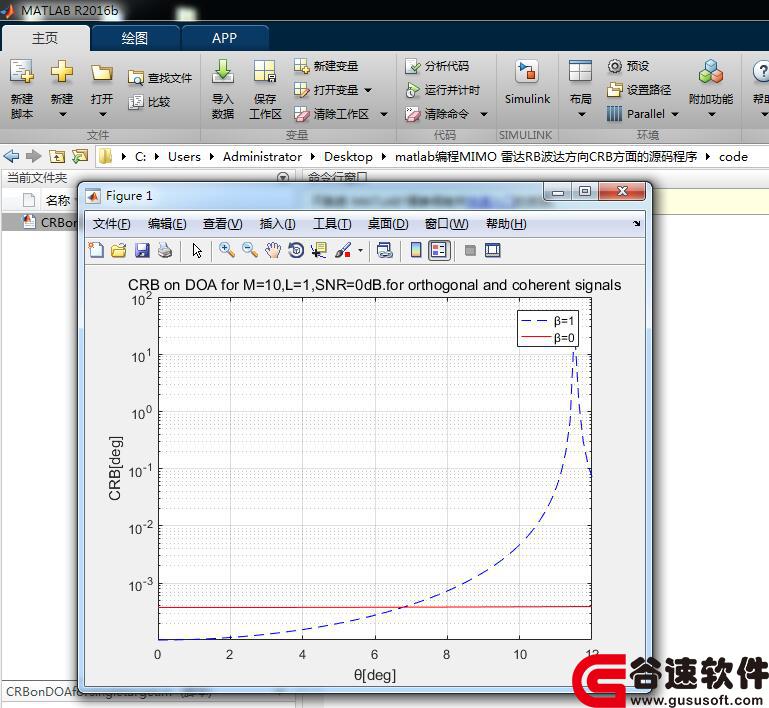Click Desktop in the folder path
Viewport: 769px width, 708px height.
tap(348, 156)
